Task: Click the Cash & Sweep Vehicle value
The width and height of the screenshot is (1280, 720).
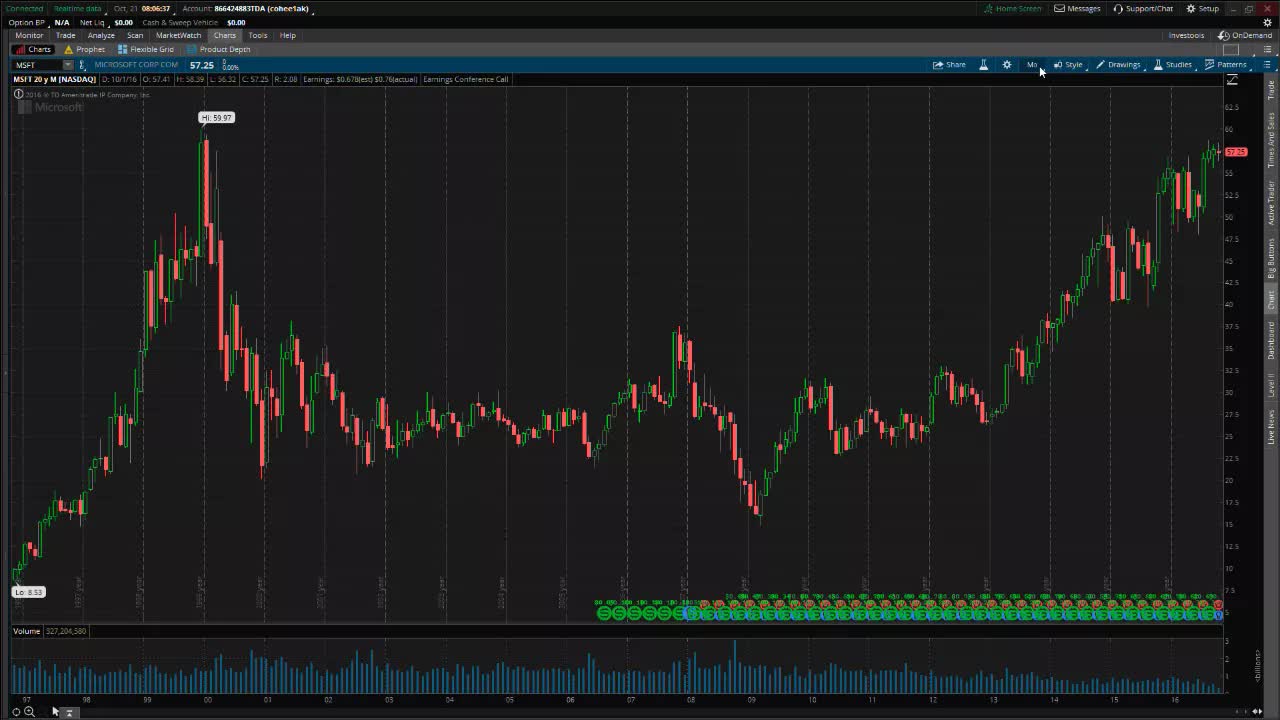Action: pos(236,22)
